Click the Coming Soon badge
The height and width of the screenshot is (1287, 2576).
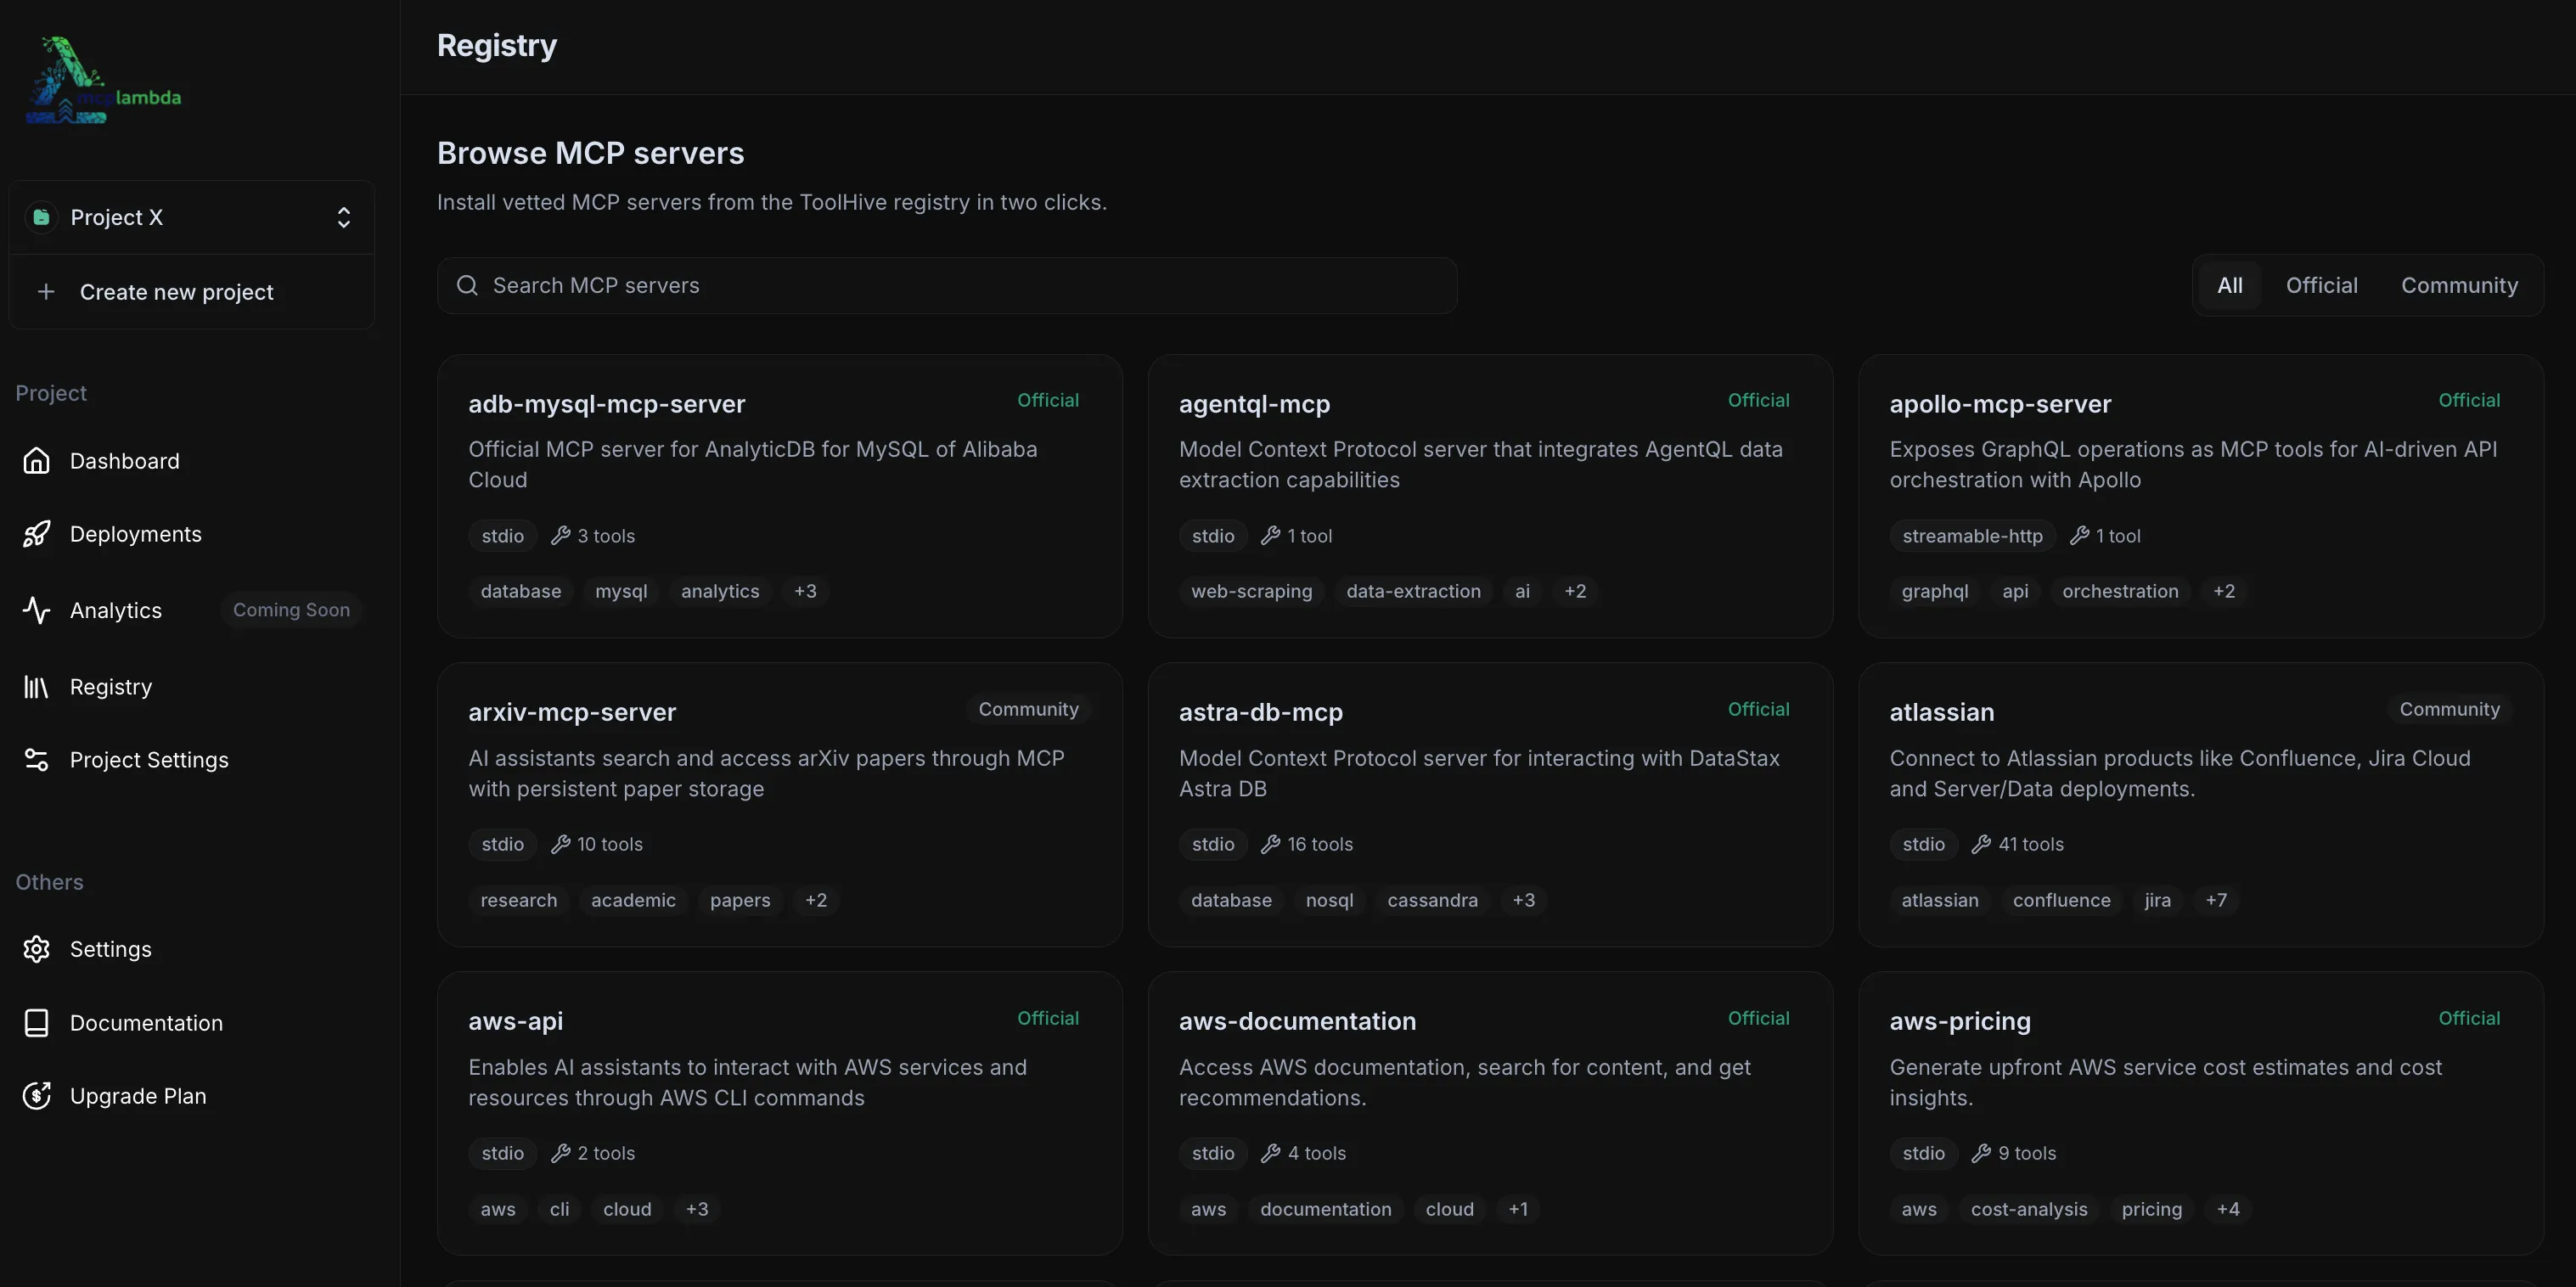coord(291,610)
